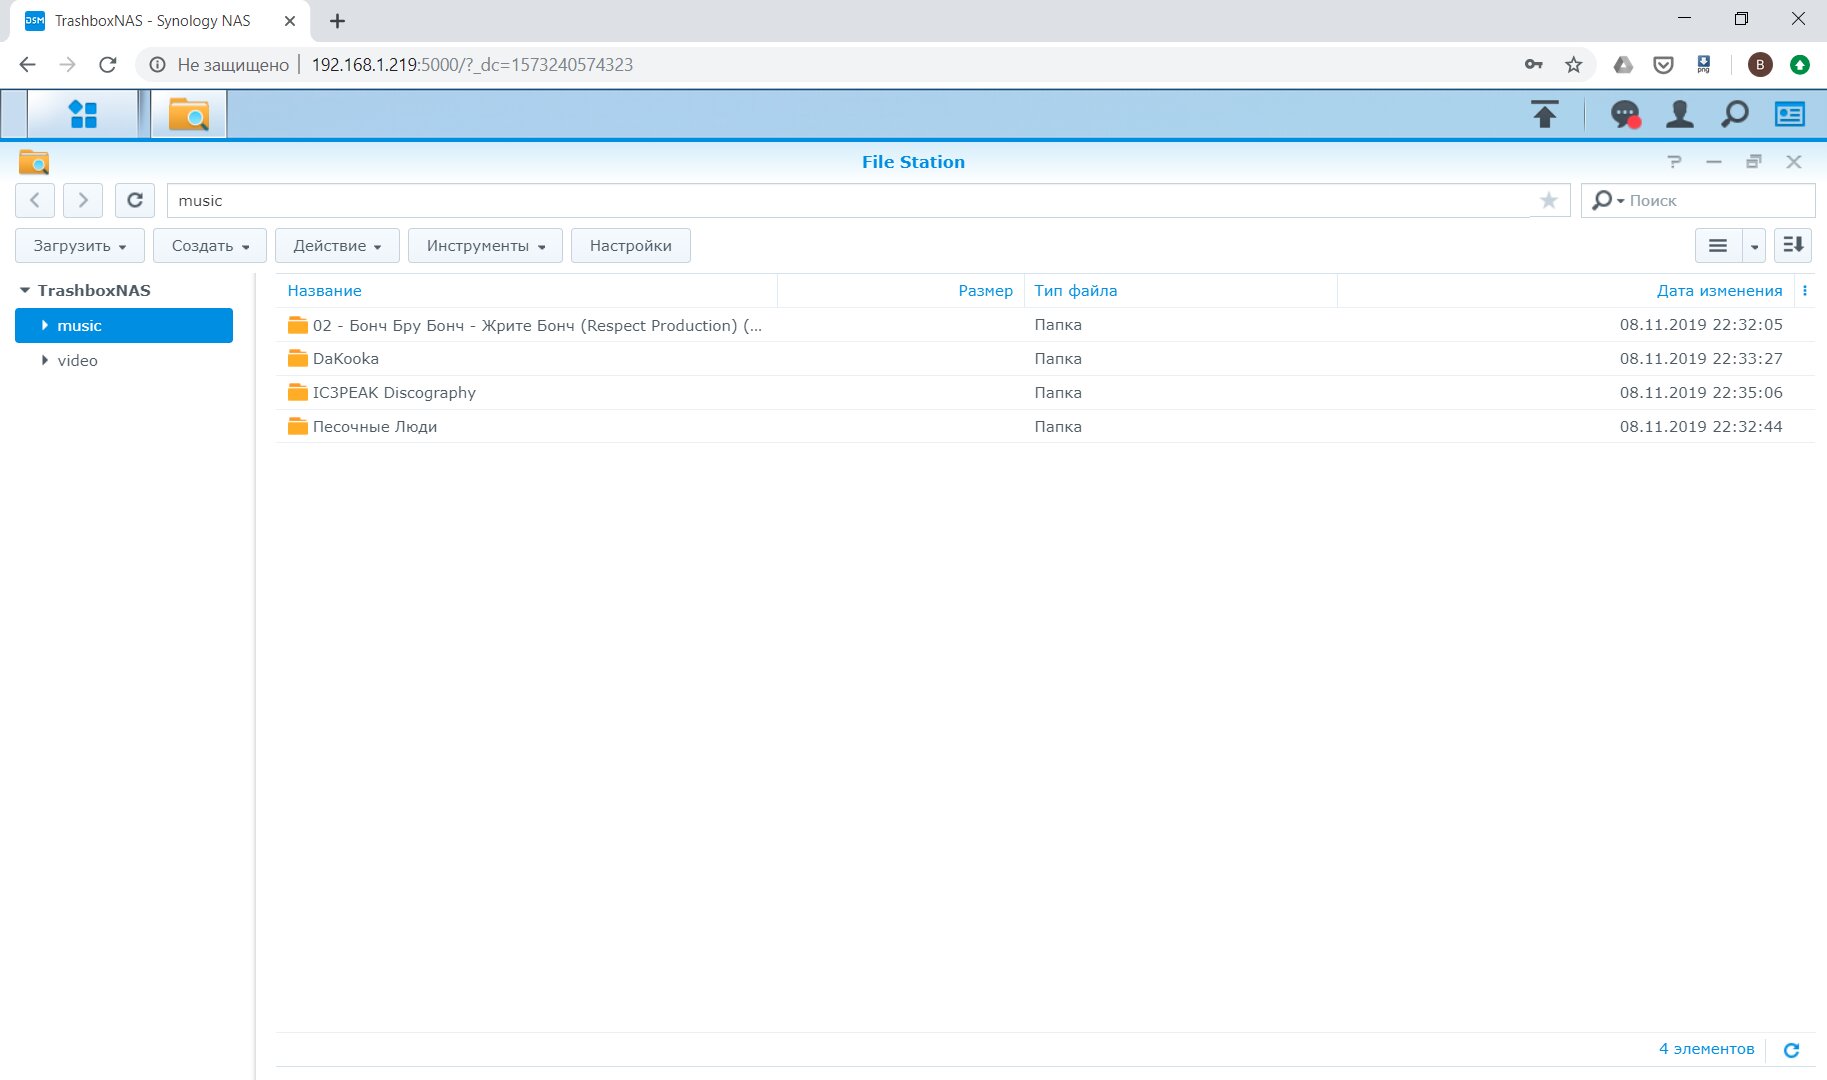Click the DaKooka folder icon

(298, 358)
